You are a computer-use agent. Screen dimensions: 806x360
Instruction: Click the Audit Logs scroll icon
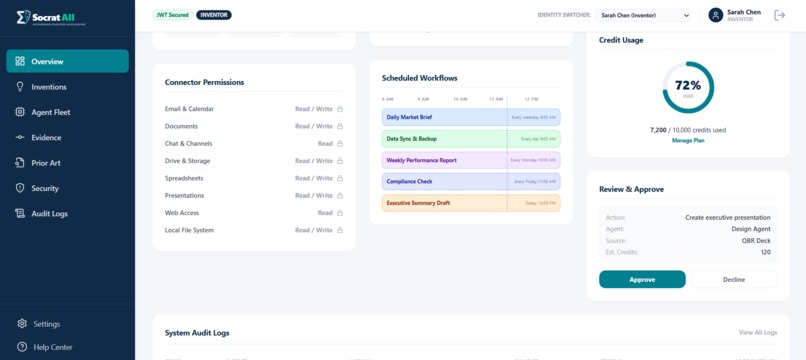click(x=20, y=213)
